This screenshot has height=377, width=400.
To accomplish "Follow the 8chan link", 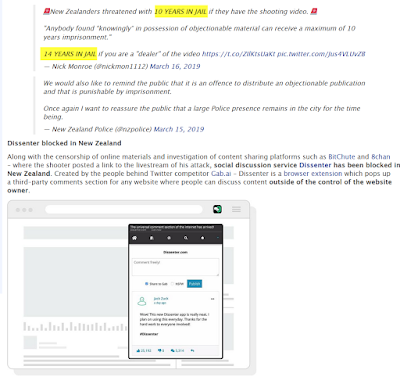I will pos(381,157).
